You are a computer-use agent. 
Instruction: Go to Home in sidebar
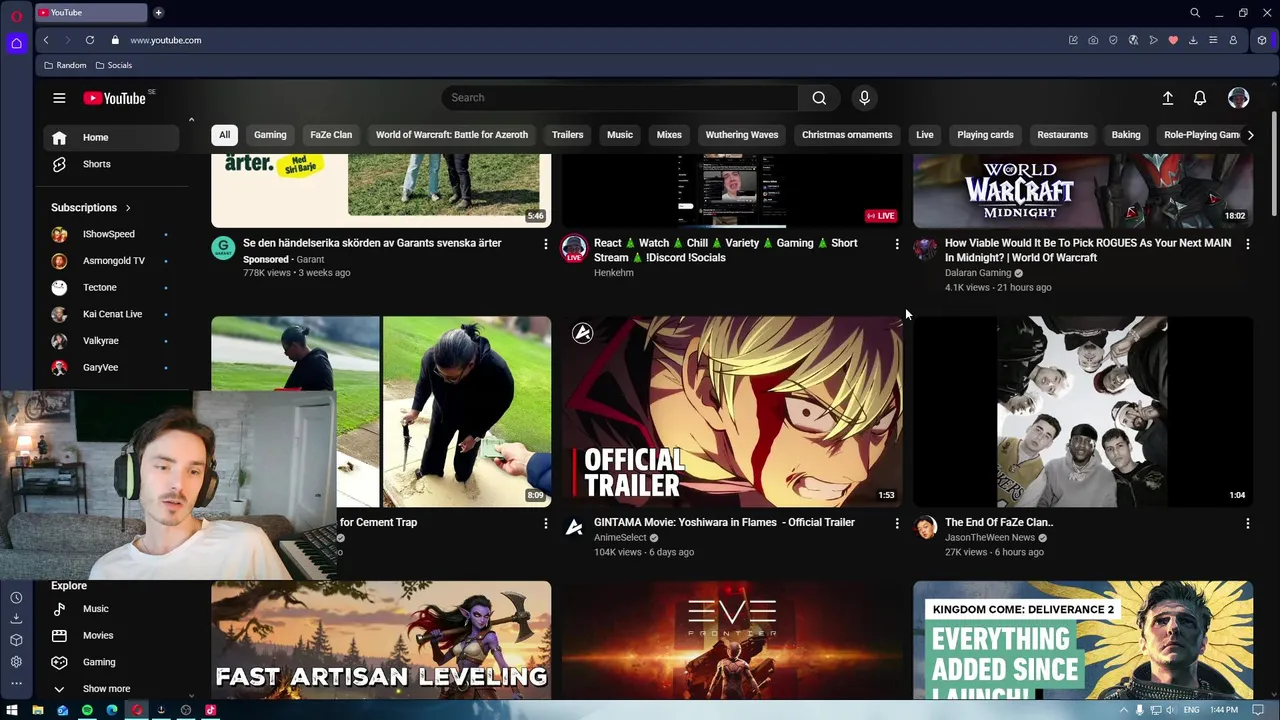112,138
